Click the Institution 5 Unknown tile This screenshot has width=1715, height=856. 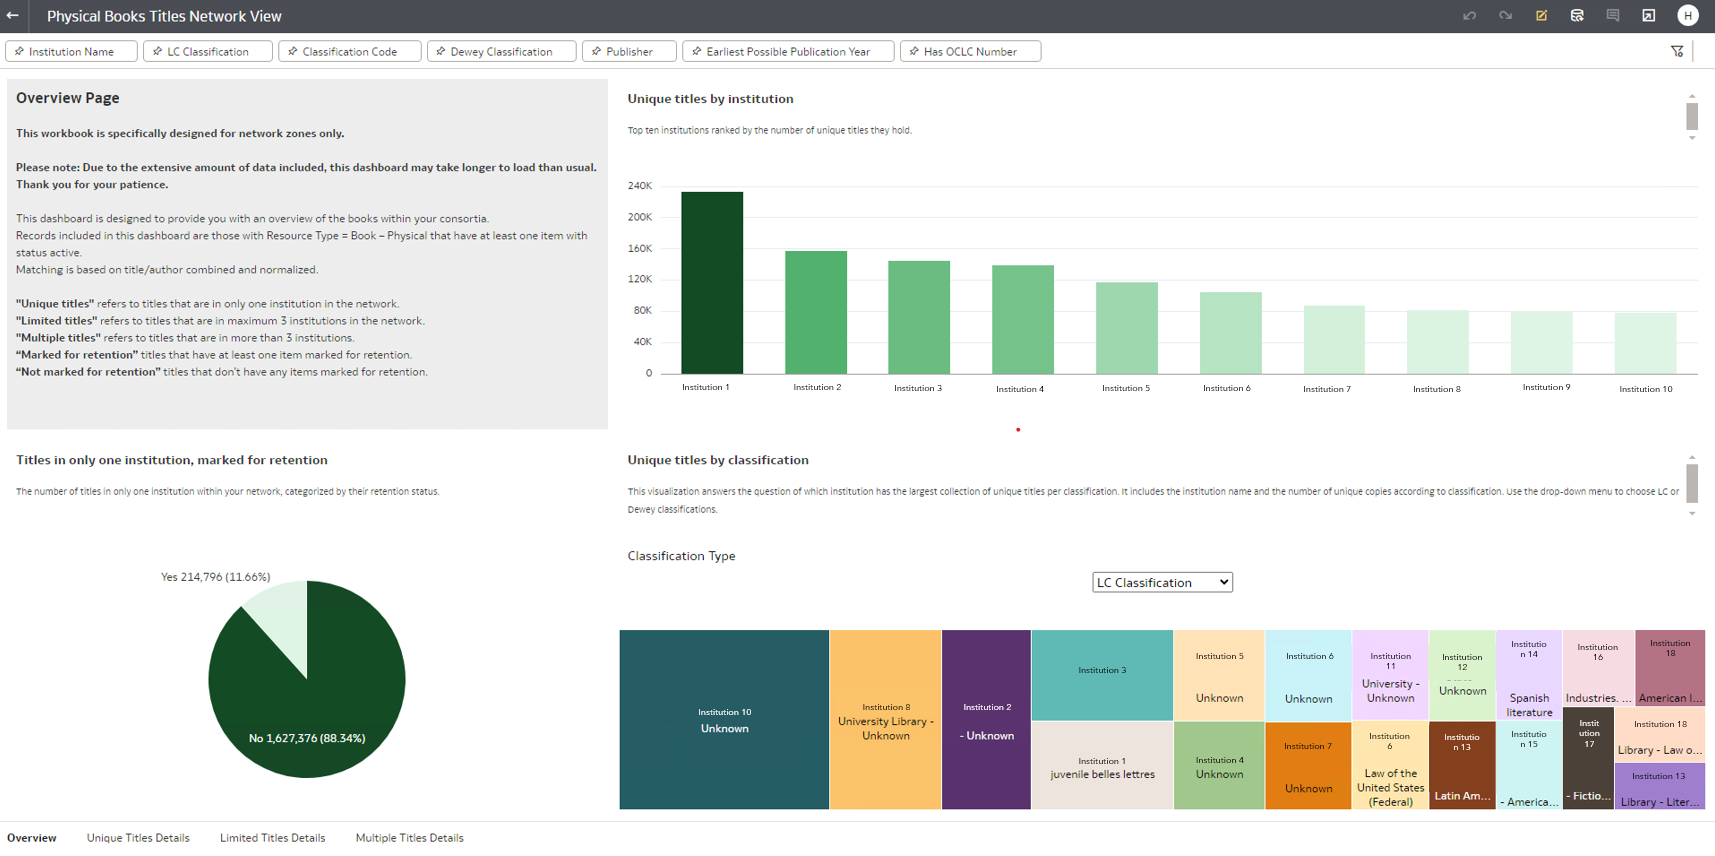pyautogui.click(x=1219, y=675)
